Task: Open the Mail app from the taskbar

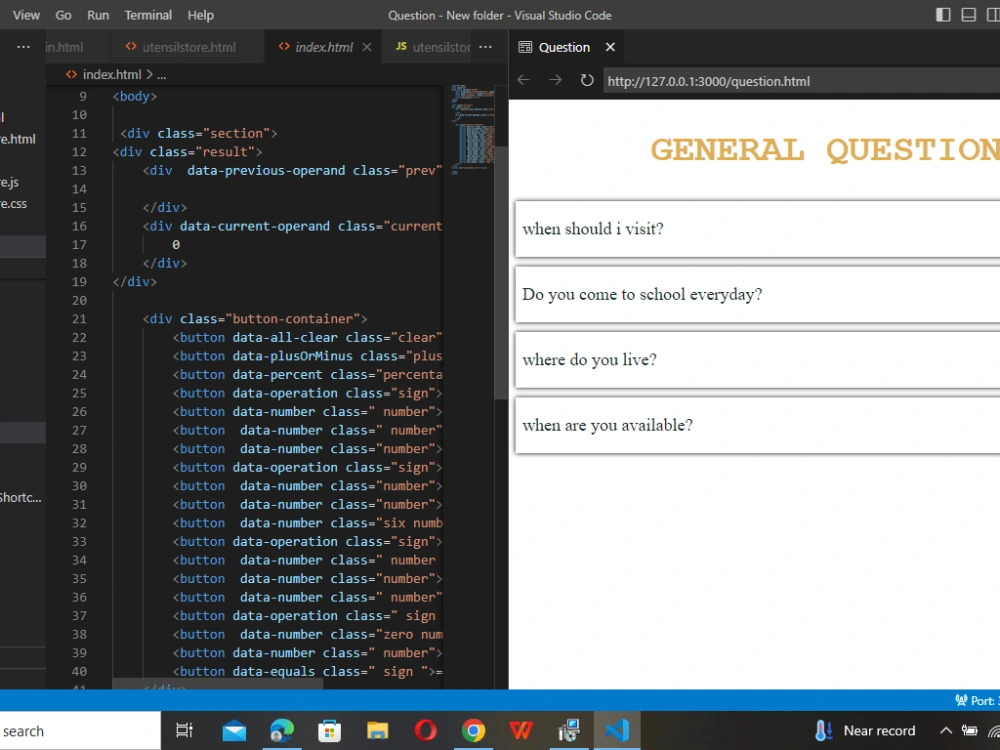Action: 234,731
